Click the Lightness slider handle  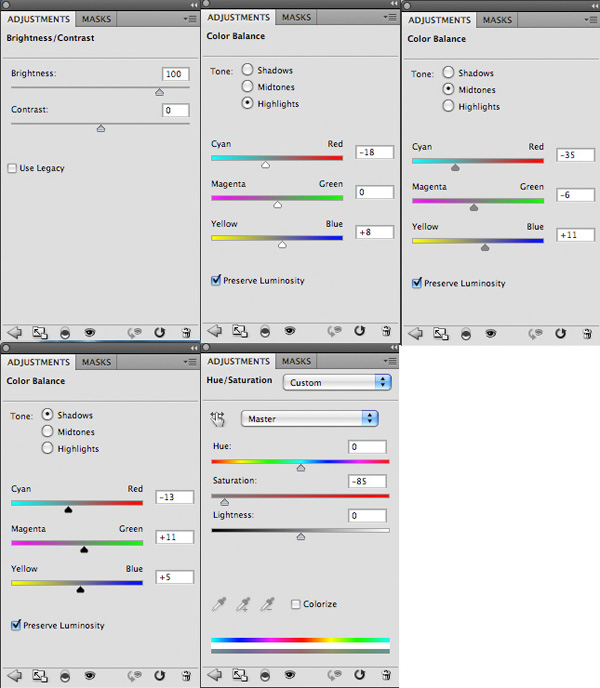click(x=301, y=536)
